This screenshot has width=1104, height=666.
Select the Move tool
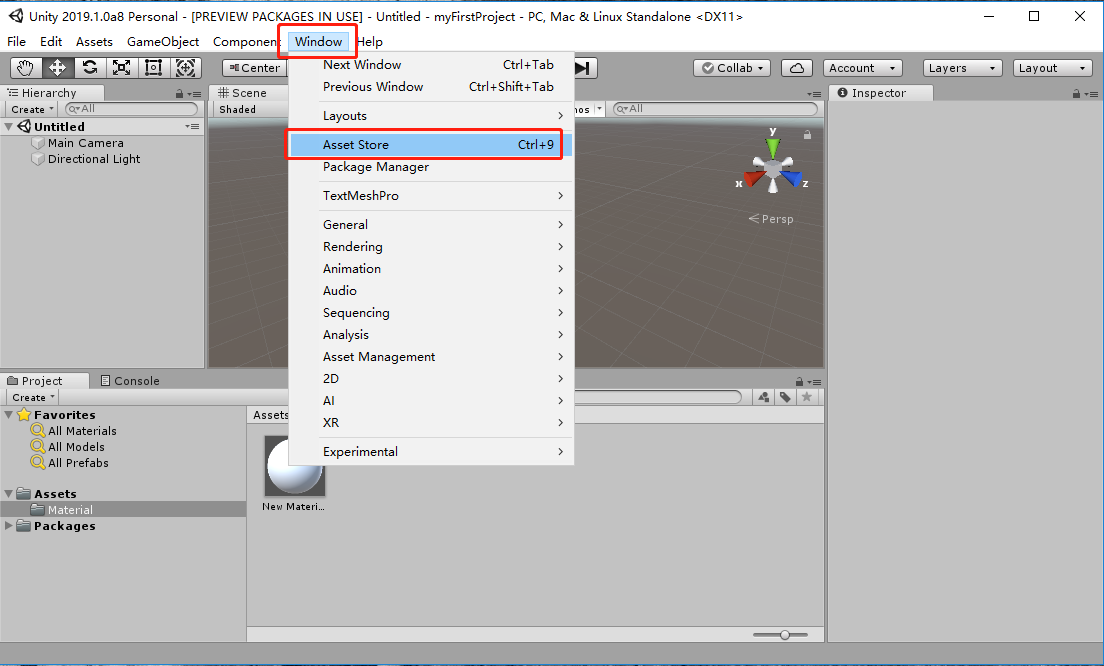pos(57,68)
